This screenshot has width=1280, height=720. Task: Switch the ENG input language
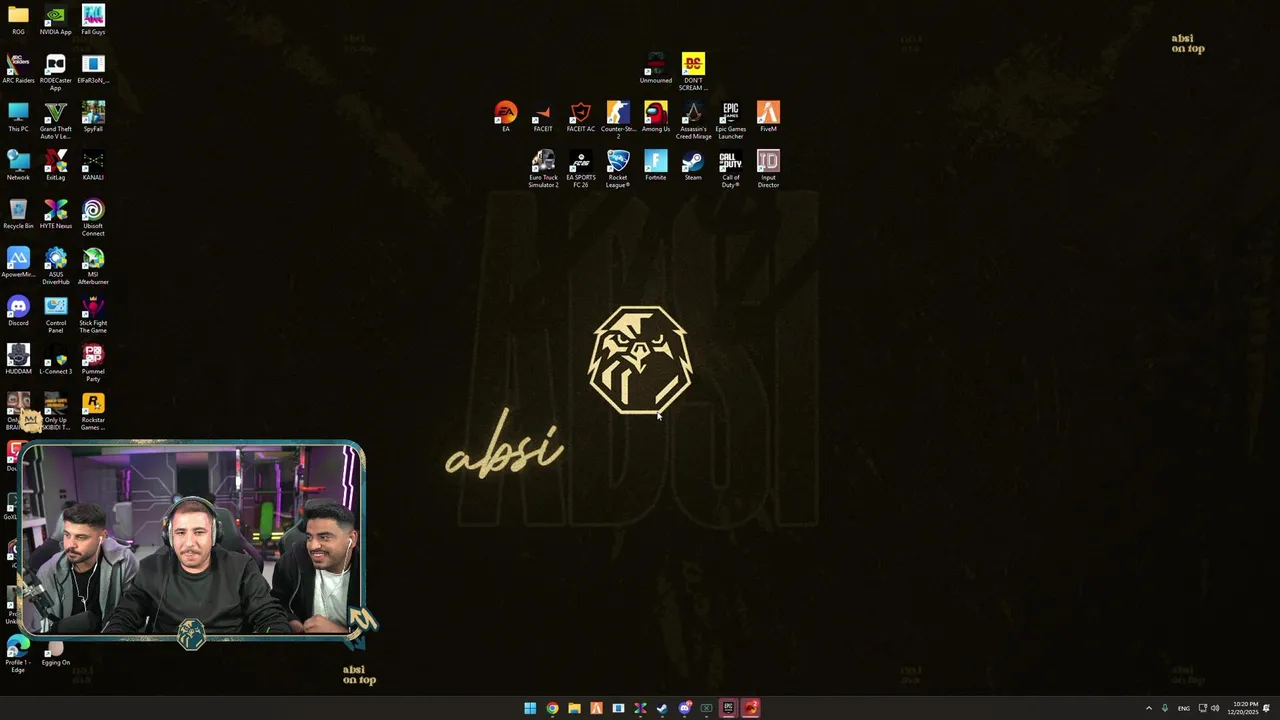pyautogui.click(x=1184, y=708)
